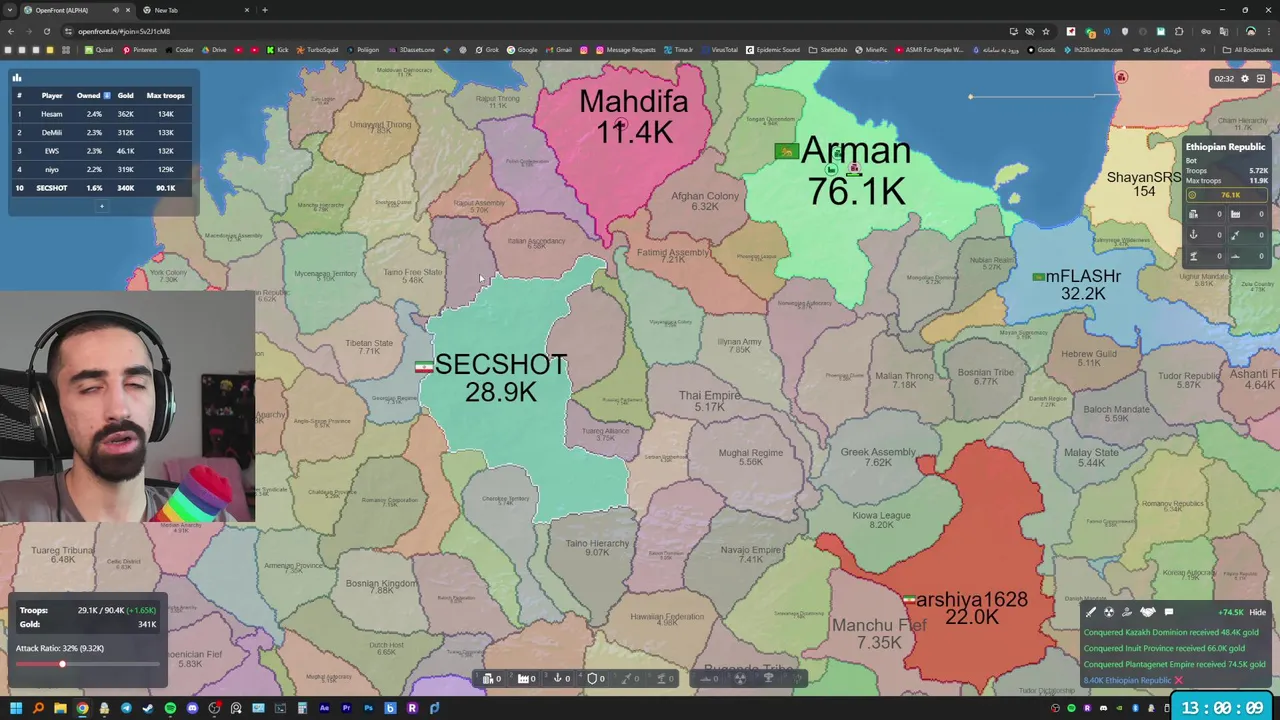This screenshot has height=720, width=1280.
Task: Expand leaderboard with the plus button
Action: click(101, 206)
